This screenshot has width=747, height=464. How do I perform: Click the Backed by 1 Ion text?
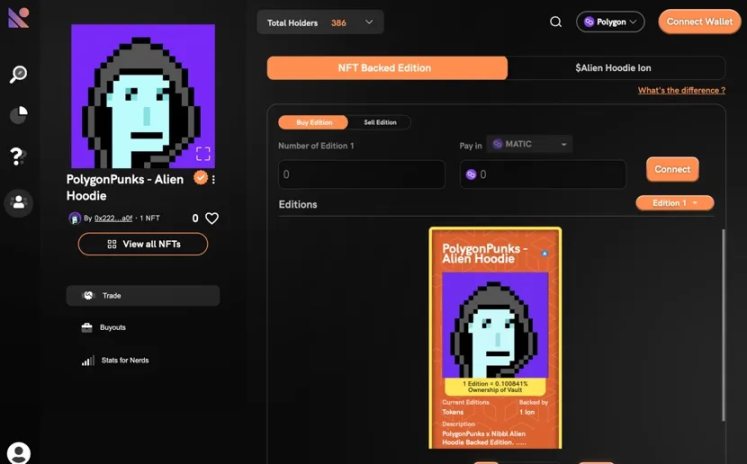[x=533, y=407]
